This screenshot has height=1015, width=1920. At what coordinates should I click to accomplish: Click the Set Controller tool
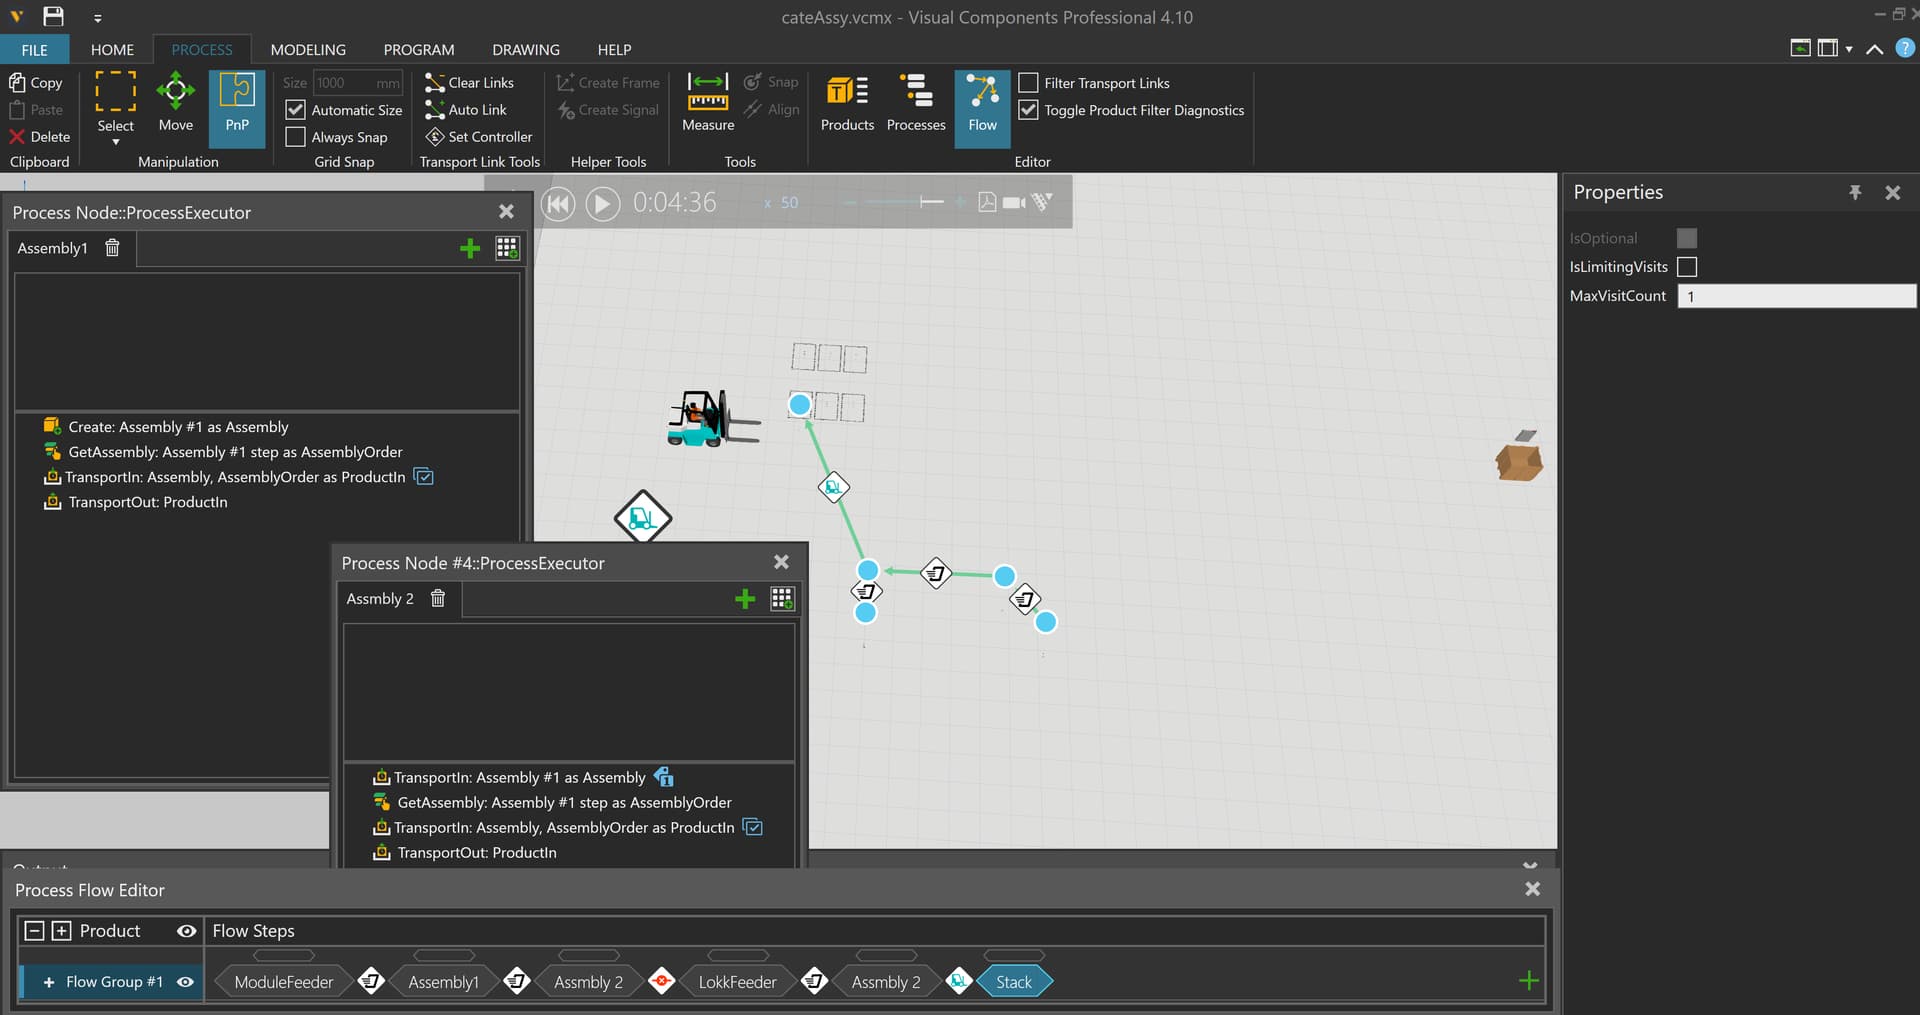pyautogui.click(x=479, y=137)
